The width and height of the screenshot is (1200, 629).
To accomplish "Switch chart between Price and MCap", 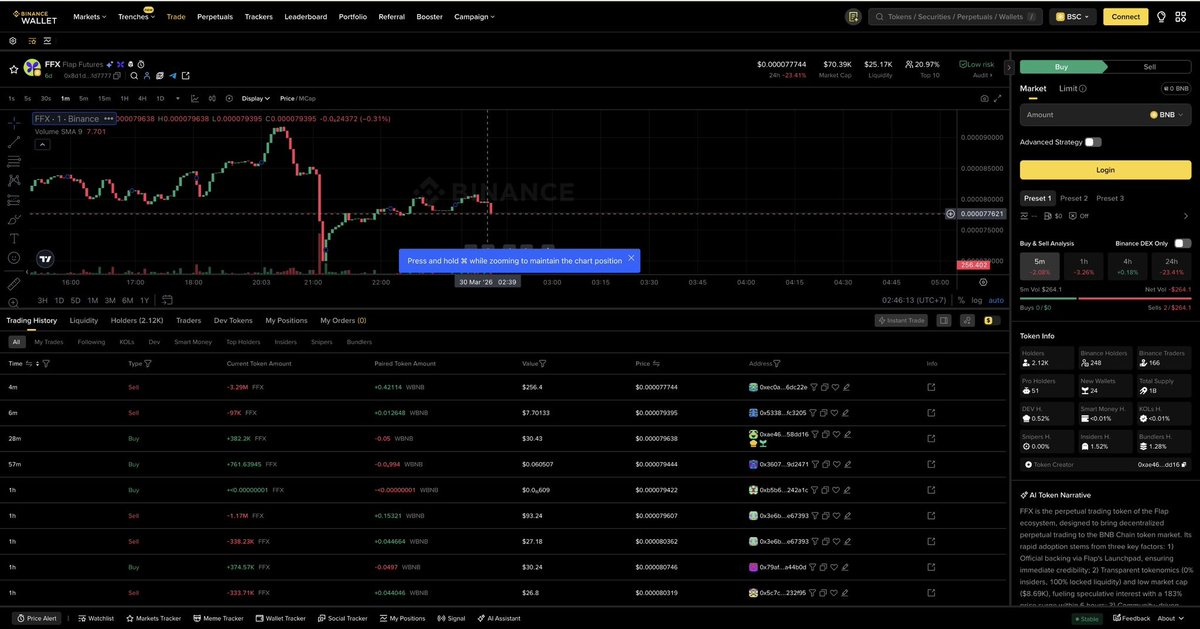I will click(297, 98).
